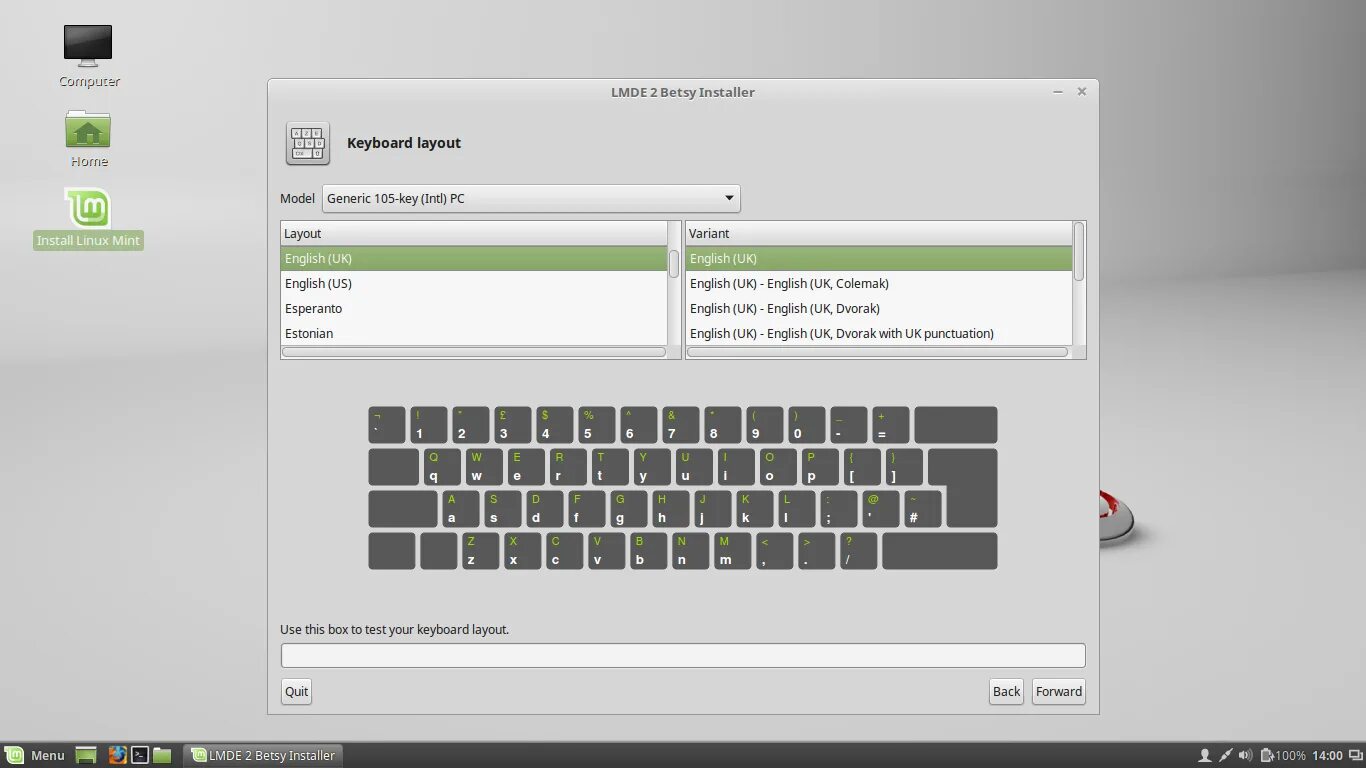
Task: Close the LMDE 2 Betsy Installer window
Action: click(1081, 92)
